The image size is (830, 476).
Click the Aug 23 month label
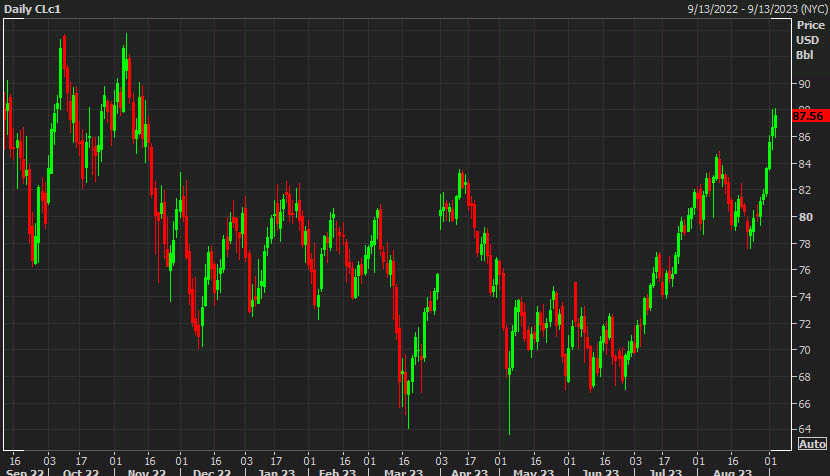(x=732, y=472)
